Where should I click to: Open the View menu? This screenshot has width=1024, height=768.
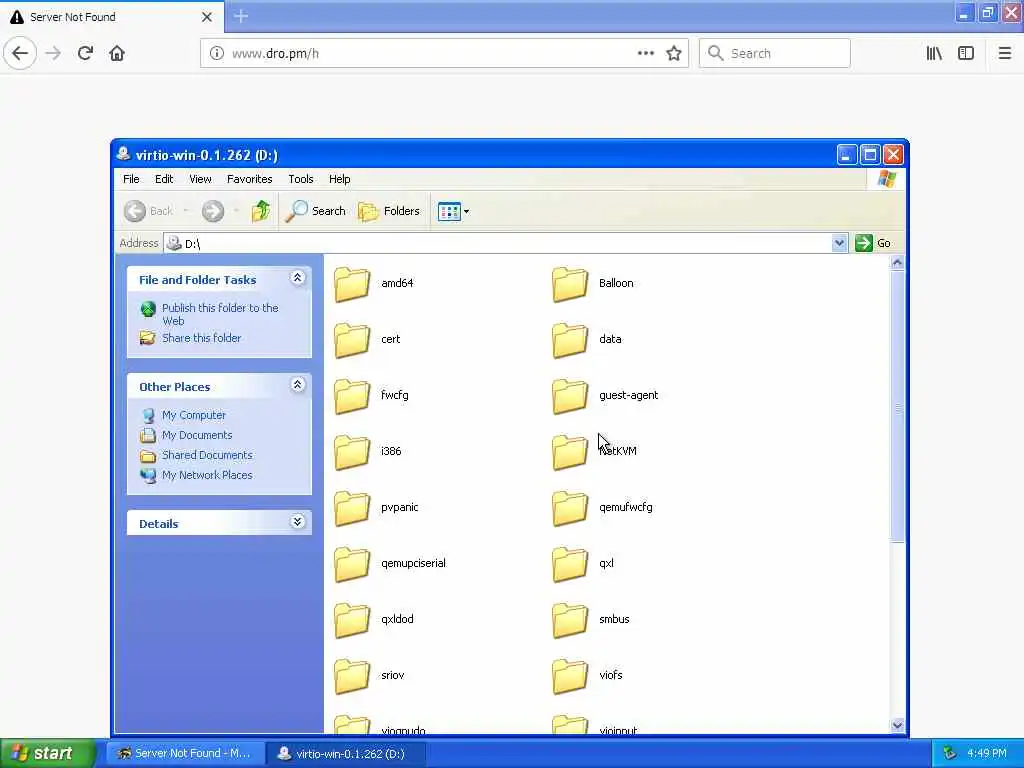pyautogui.click(x=200, y=179)
